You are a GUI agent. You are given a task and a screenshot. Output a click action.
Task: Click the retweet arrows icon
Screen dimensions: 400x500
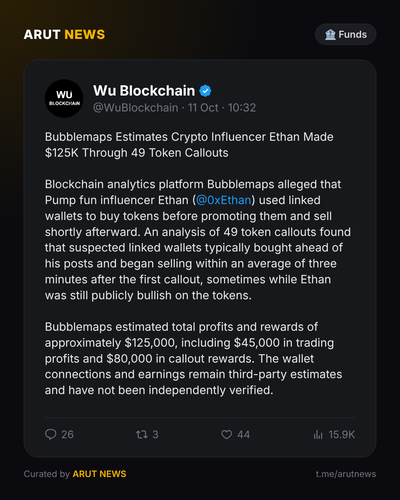point(142,434)
